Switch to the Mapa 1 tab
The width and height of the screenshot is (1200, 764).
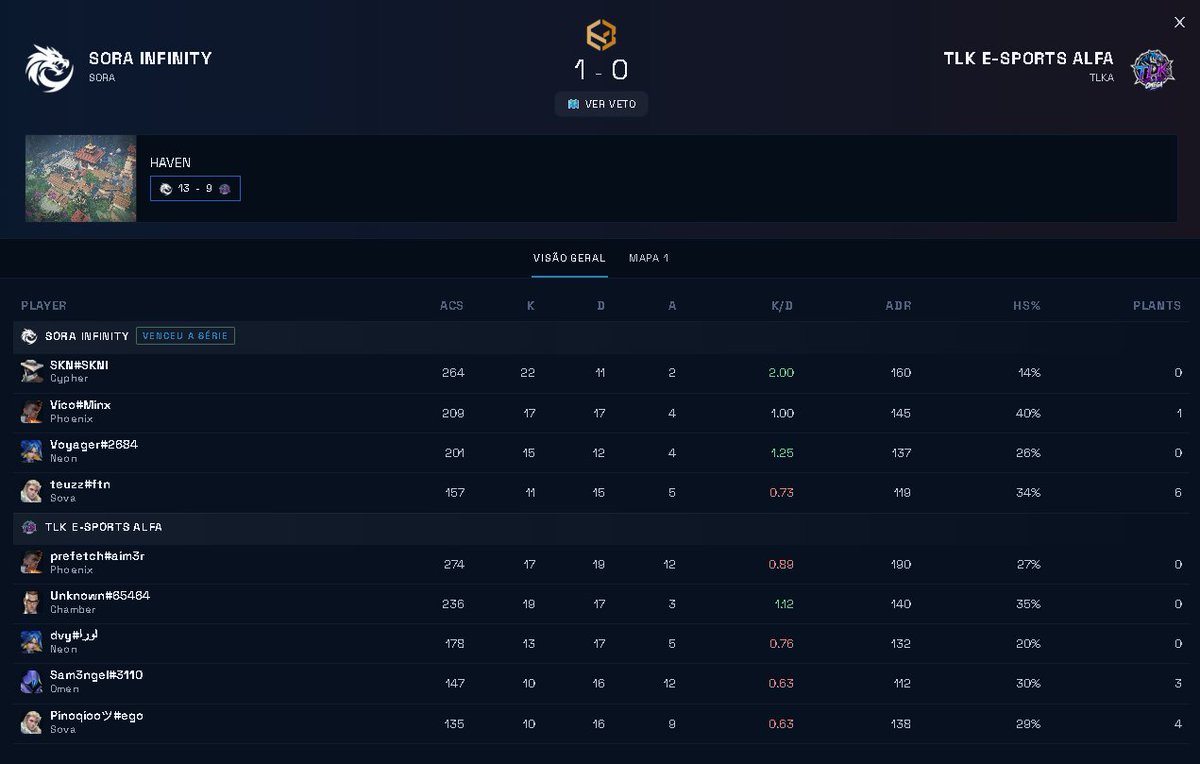point(648,258)
